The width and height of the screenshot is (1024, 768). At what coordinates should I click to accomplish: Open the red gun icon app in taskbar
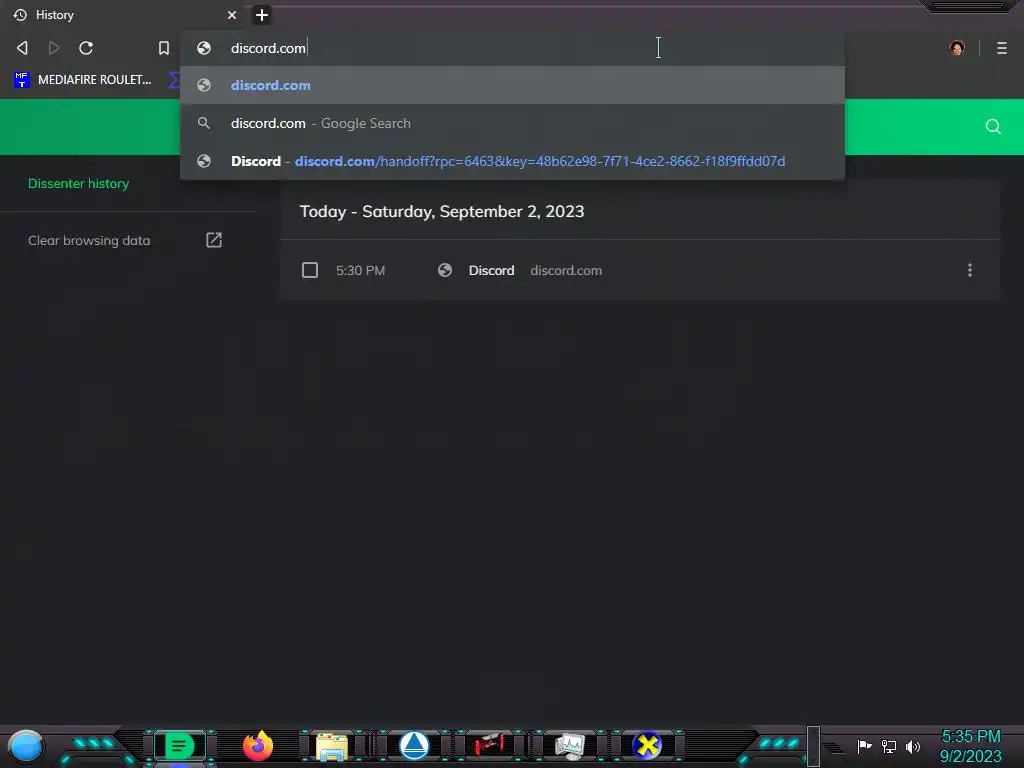point(490,745)
